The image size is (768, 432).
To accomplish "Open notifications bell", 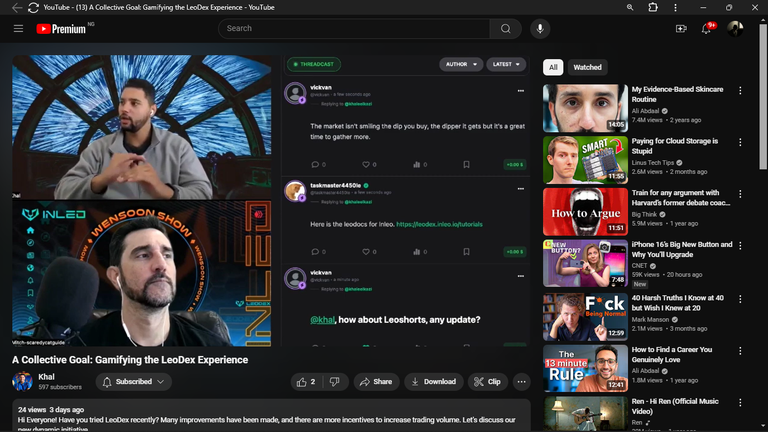I will (706, 28).
